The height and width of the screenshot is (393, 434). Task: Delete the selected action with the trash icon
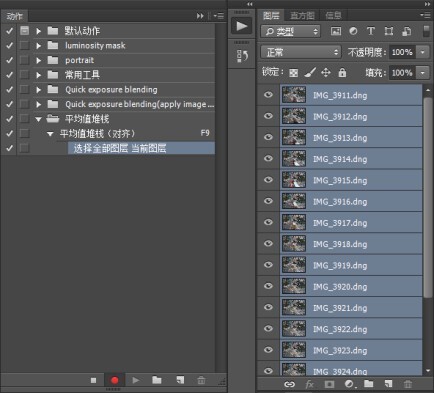click(x=201, y=380)
